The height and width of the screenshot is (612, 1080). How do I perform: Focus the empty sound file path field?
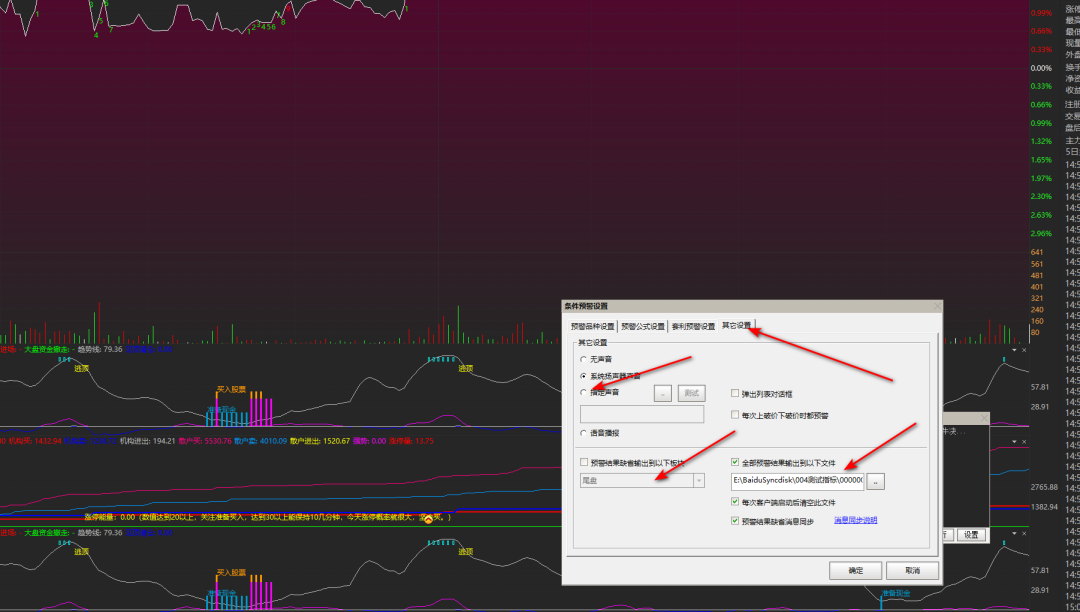coord(642,414)
